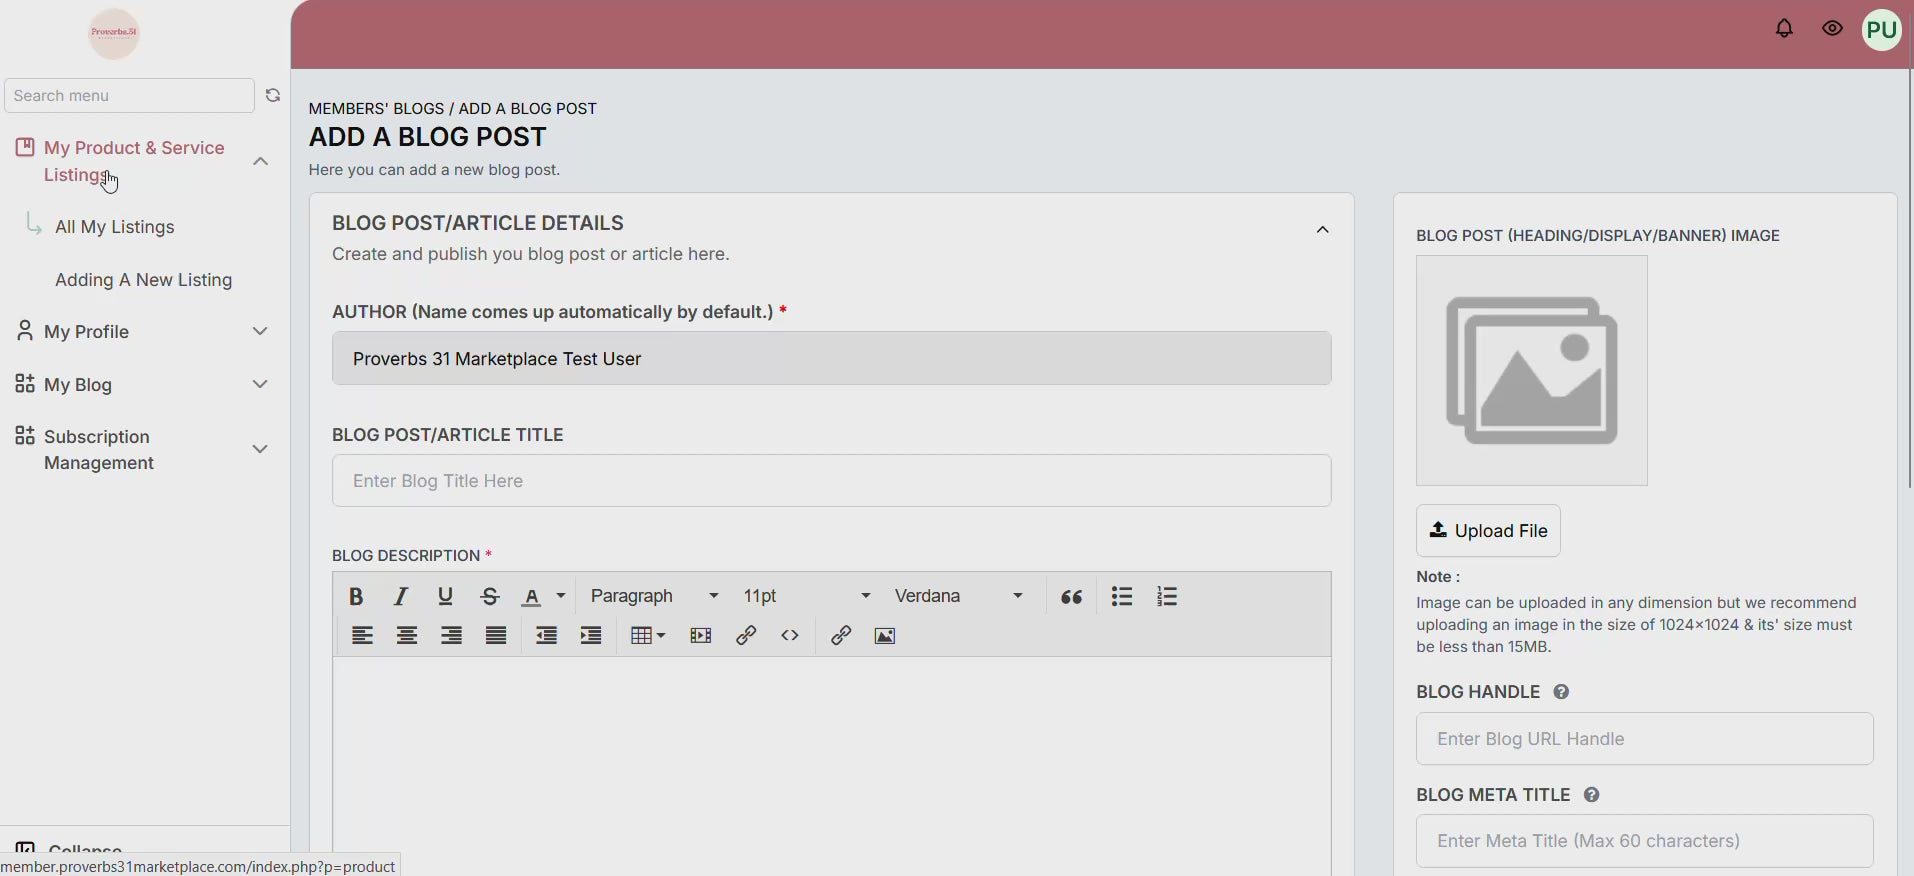Open All My Listings menu item
This screenshot has height=876, width=1914.
click(115, 227)
